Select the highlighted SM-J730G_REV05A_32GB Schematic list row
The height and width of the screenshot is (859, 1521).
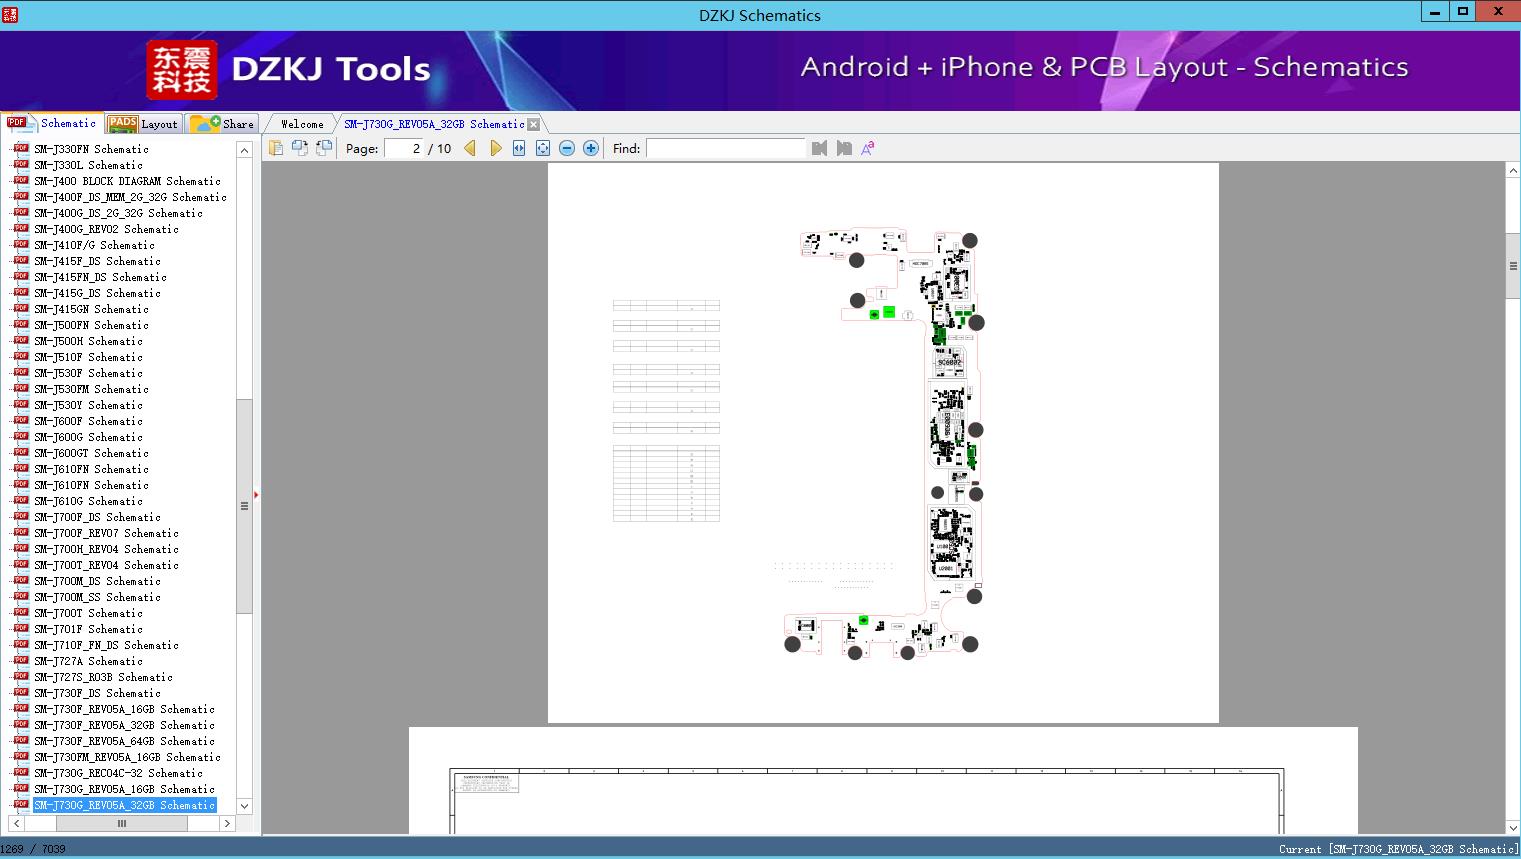point(124,805)
